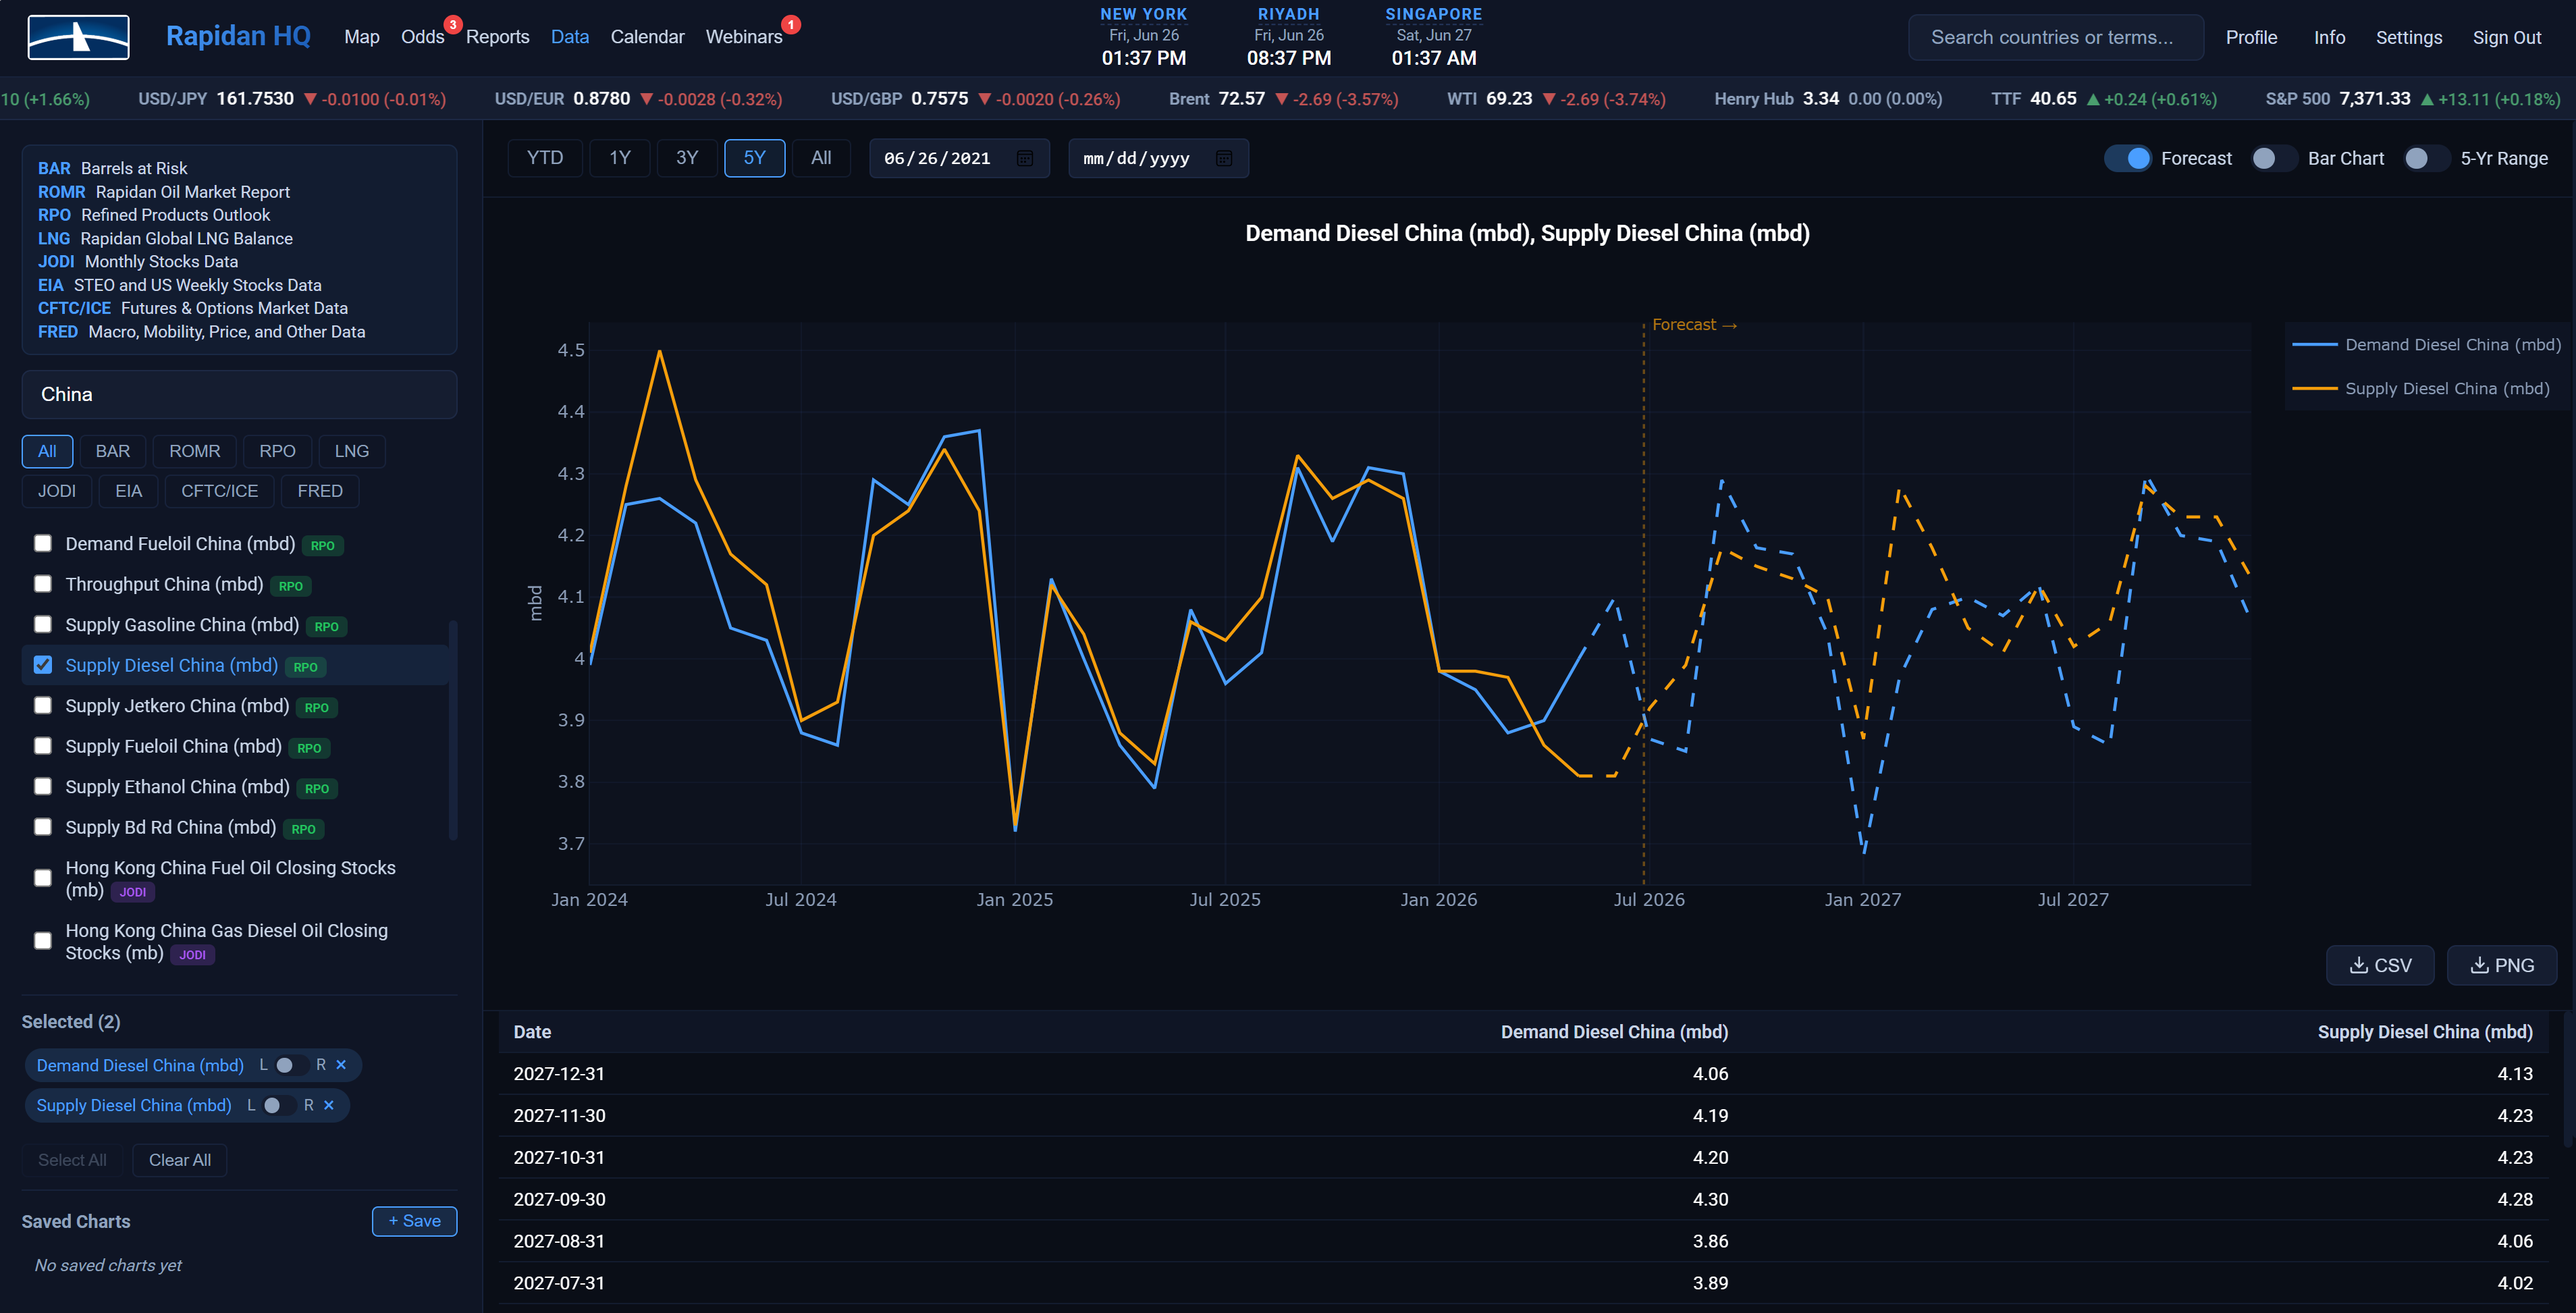
Task: Select the All time range
Action: point(821,158)
